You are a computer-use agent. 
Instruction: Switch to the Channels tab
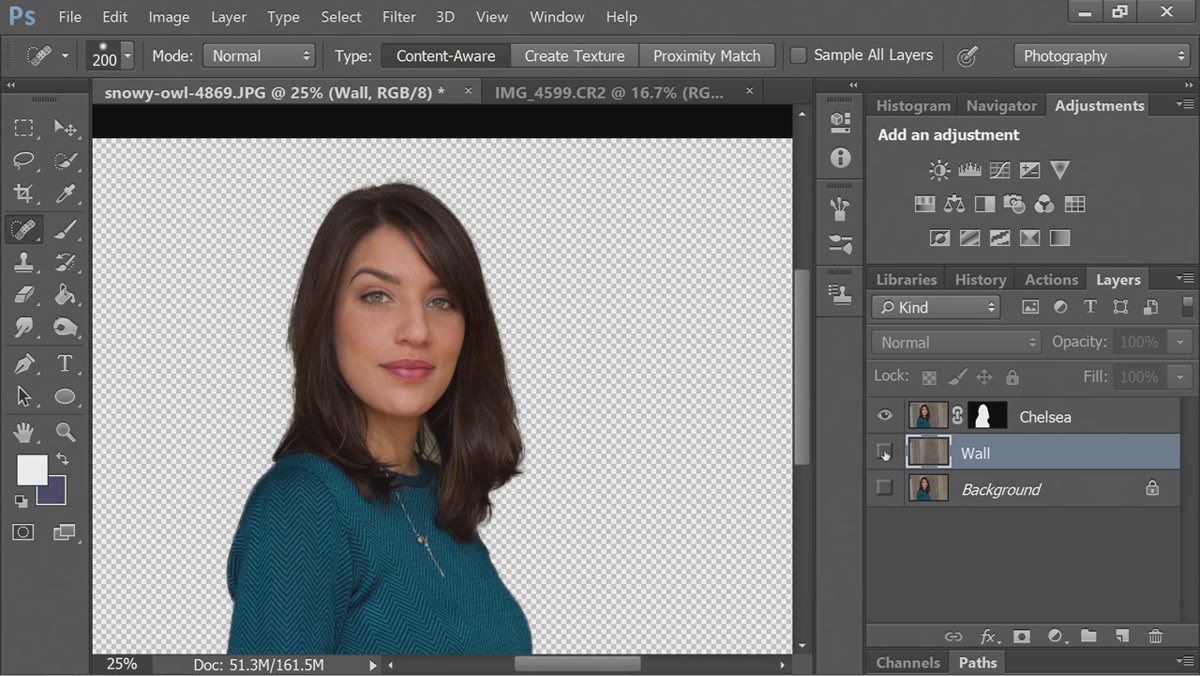908,662
